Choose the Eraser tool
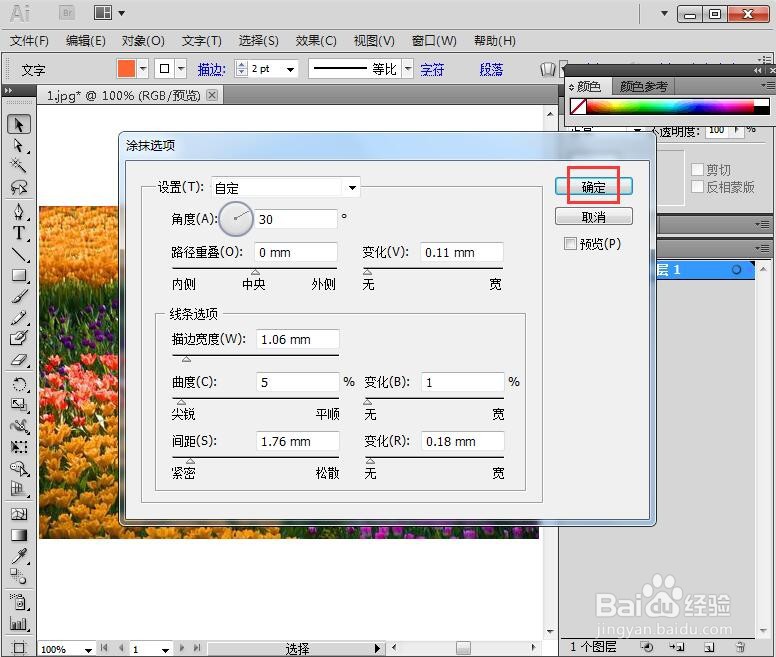The width and height of the screenshot is (776, 657). click(19, 360)
